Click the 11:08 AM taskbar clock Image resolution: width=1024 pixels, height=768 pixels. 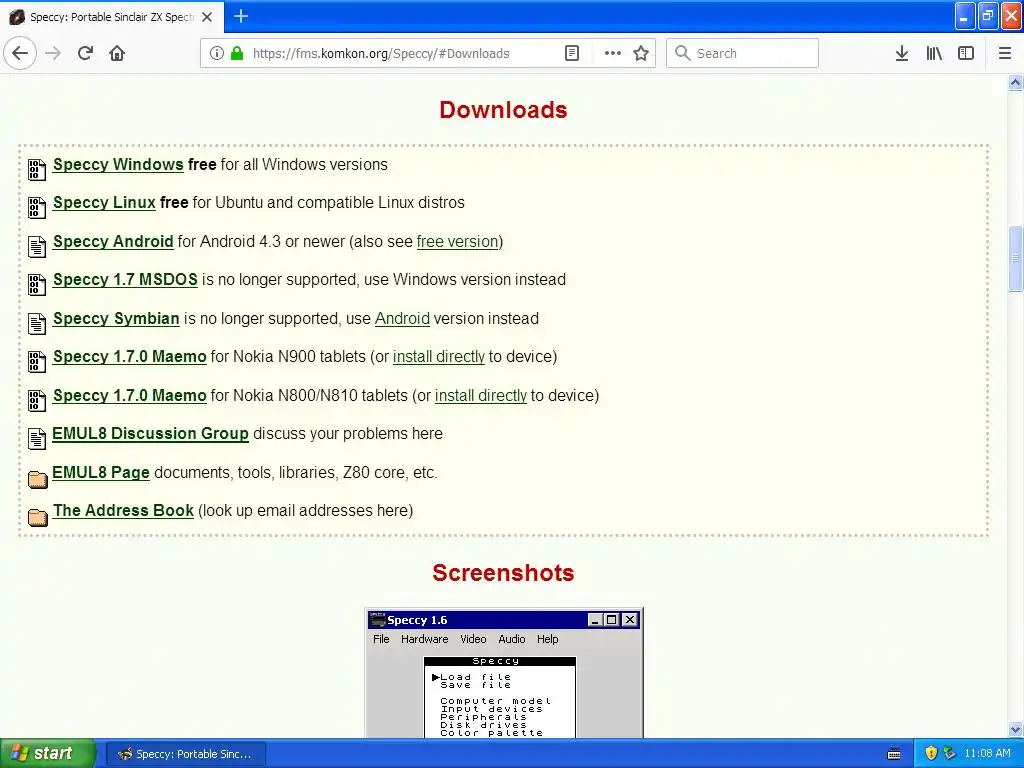tap(987, 754)
